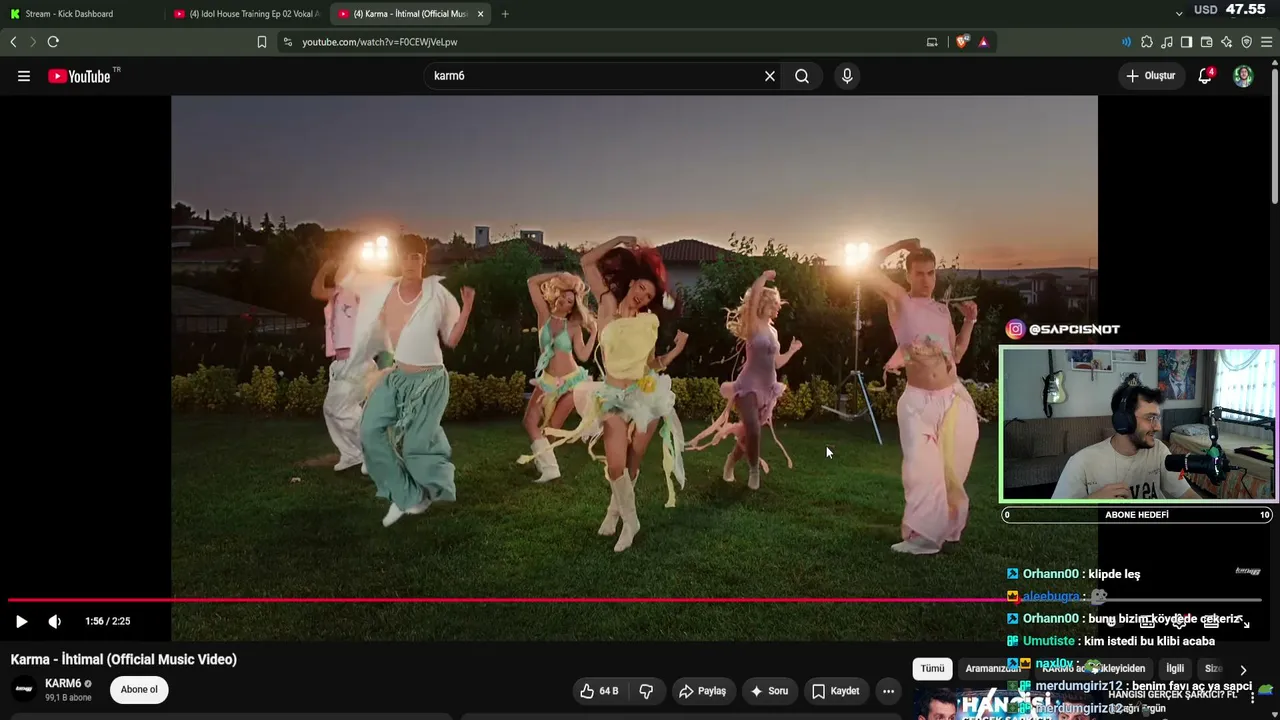1280x720 pixels.
Task: Save video with Kaydet button
Action: pos(836,691)
